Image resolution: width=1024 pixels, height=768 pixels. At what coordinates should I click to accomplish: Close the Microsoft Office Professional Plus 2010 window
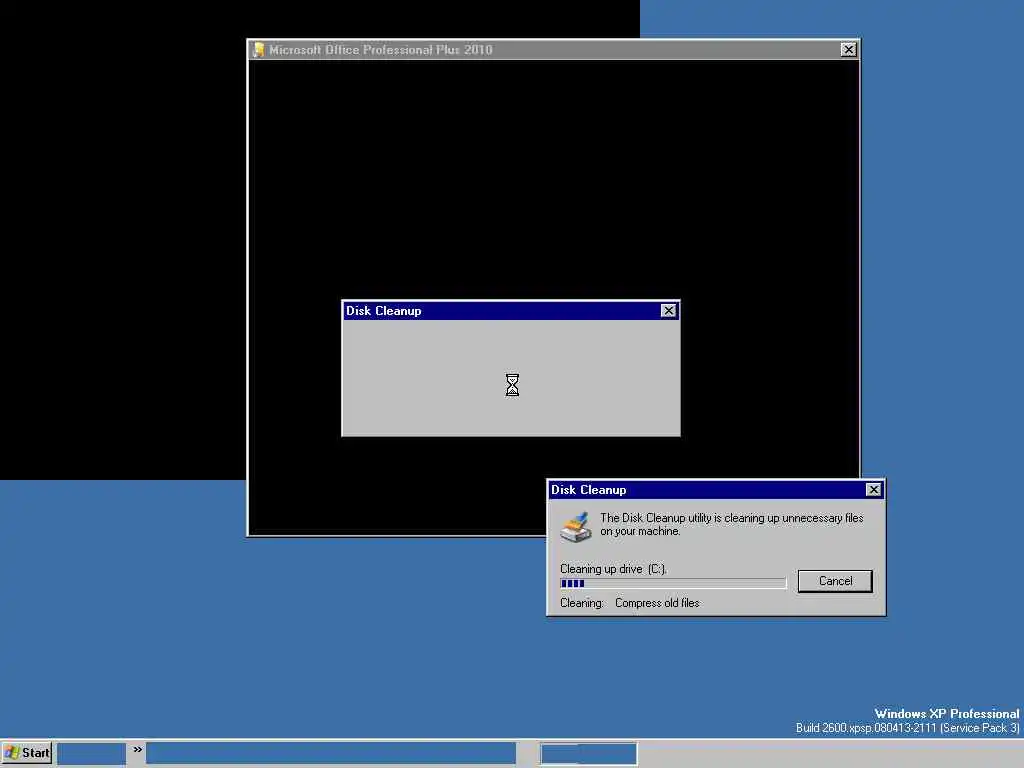point(848,50)
